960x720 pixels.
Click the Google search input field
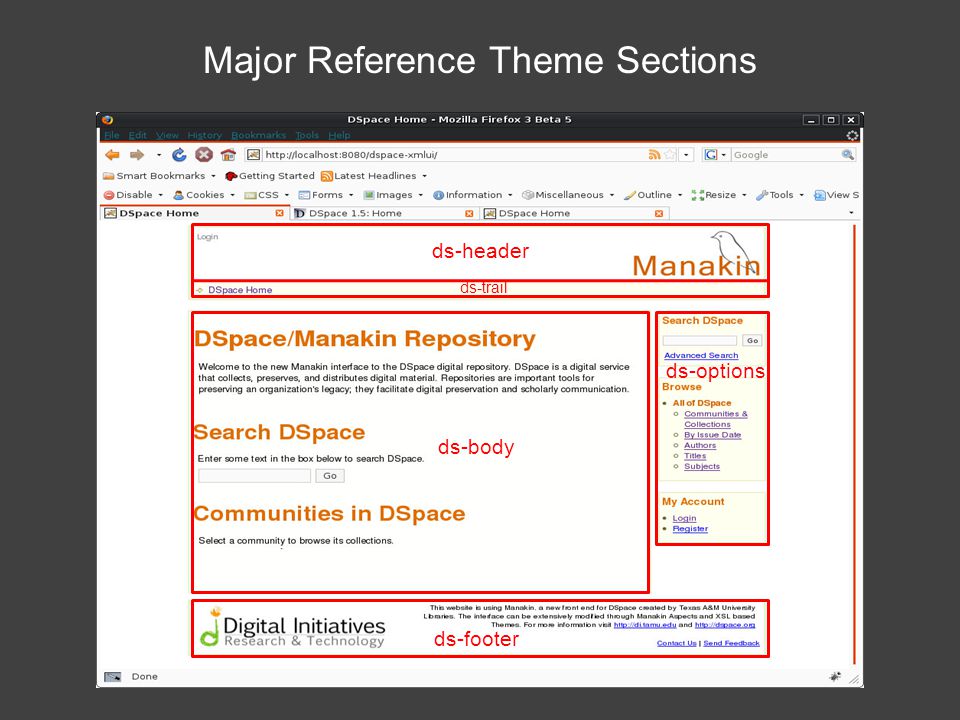tap(786, 155)
